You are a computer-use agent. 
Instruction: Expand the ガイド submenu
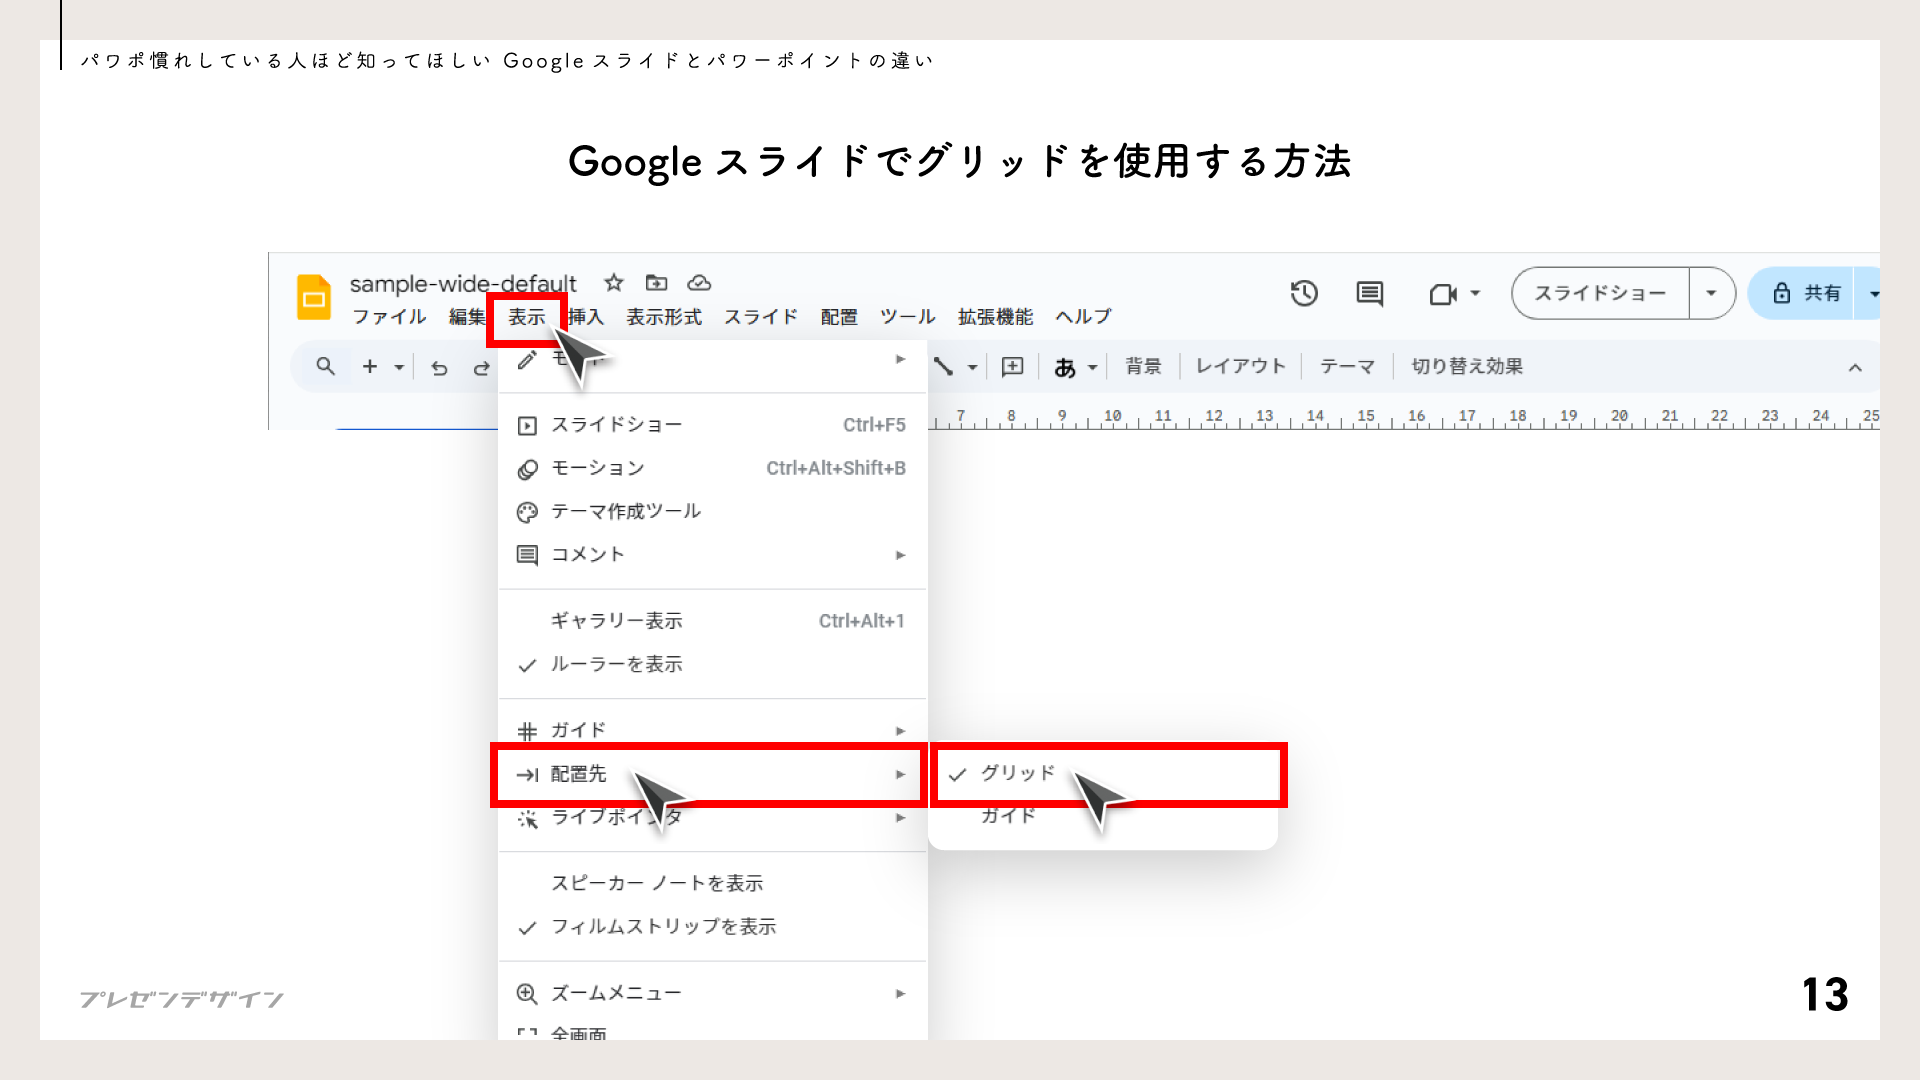click(712, 730)
